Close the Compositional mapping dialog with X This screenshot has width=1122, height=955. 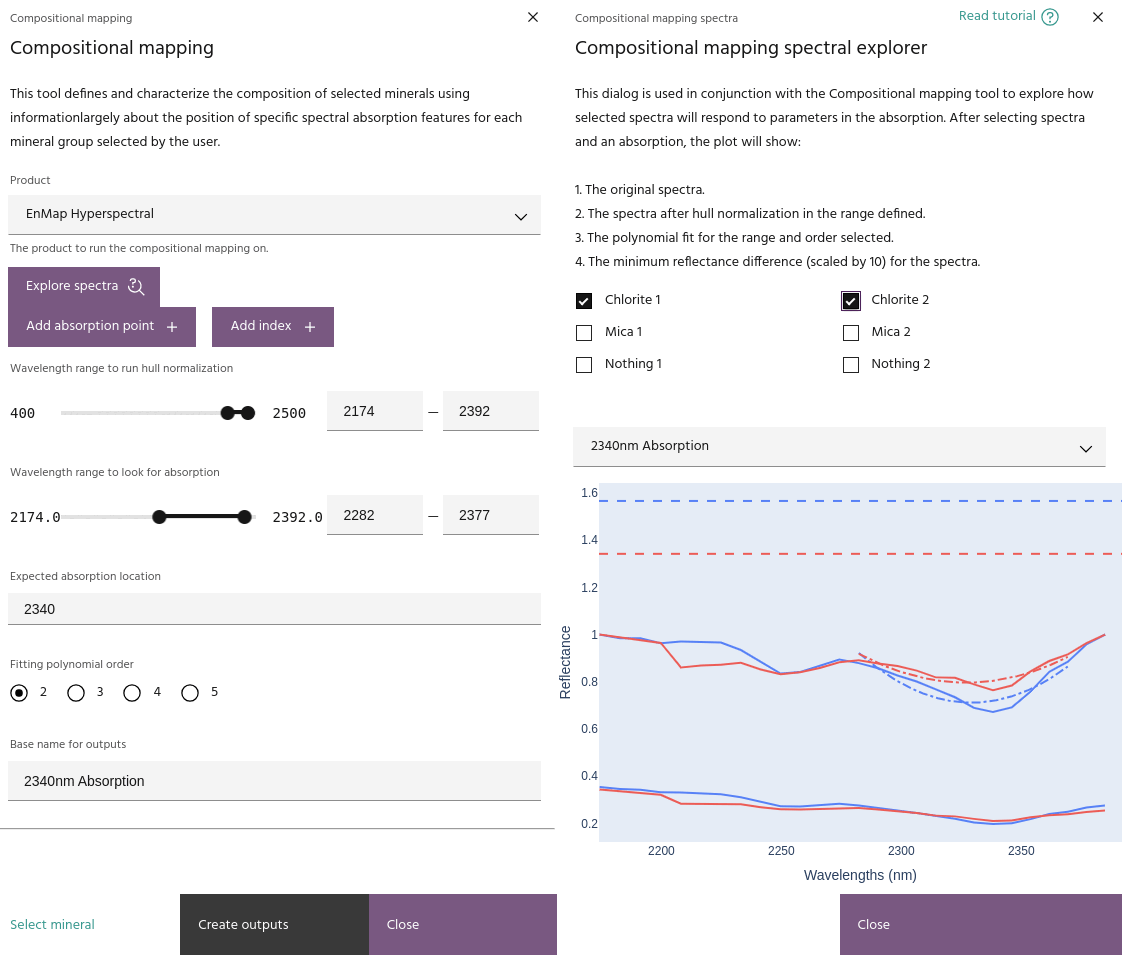(x=532, y=17)
